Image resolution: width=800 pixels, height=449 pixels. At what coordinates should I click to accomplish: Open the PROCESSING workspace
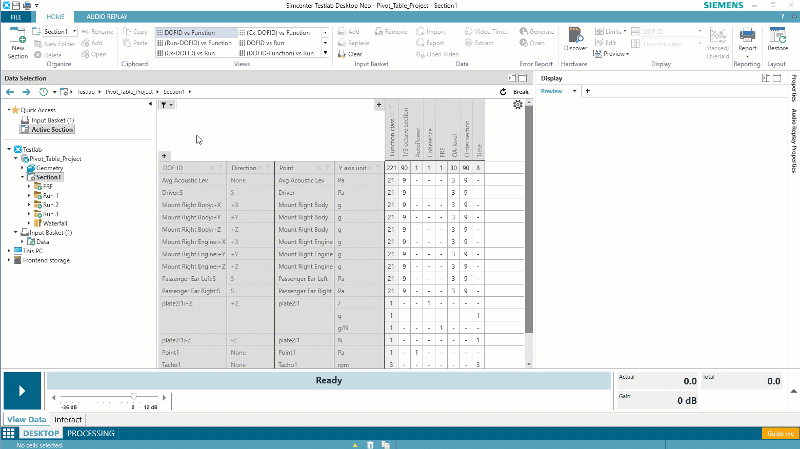(x=90, y=433)
